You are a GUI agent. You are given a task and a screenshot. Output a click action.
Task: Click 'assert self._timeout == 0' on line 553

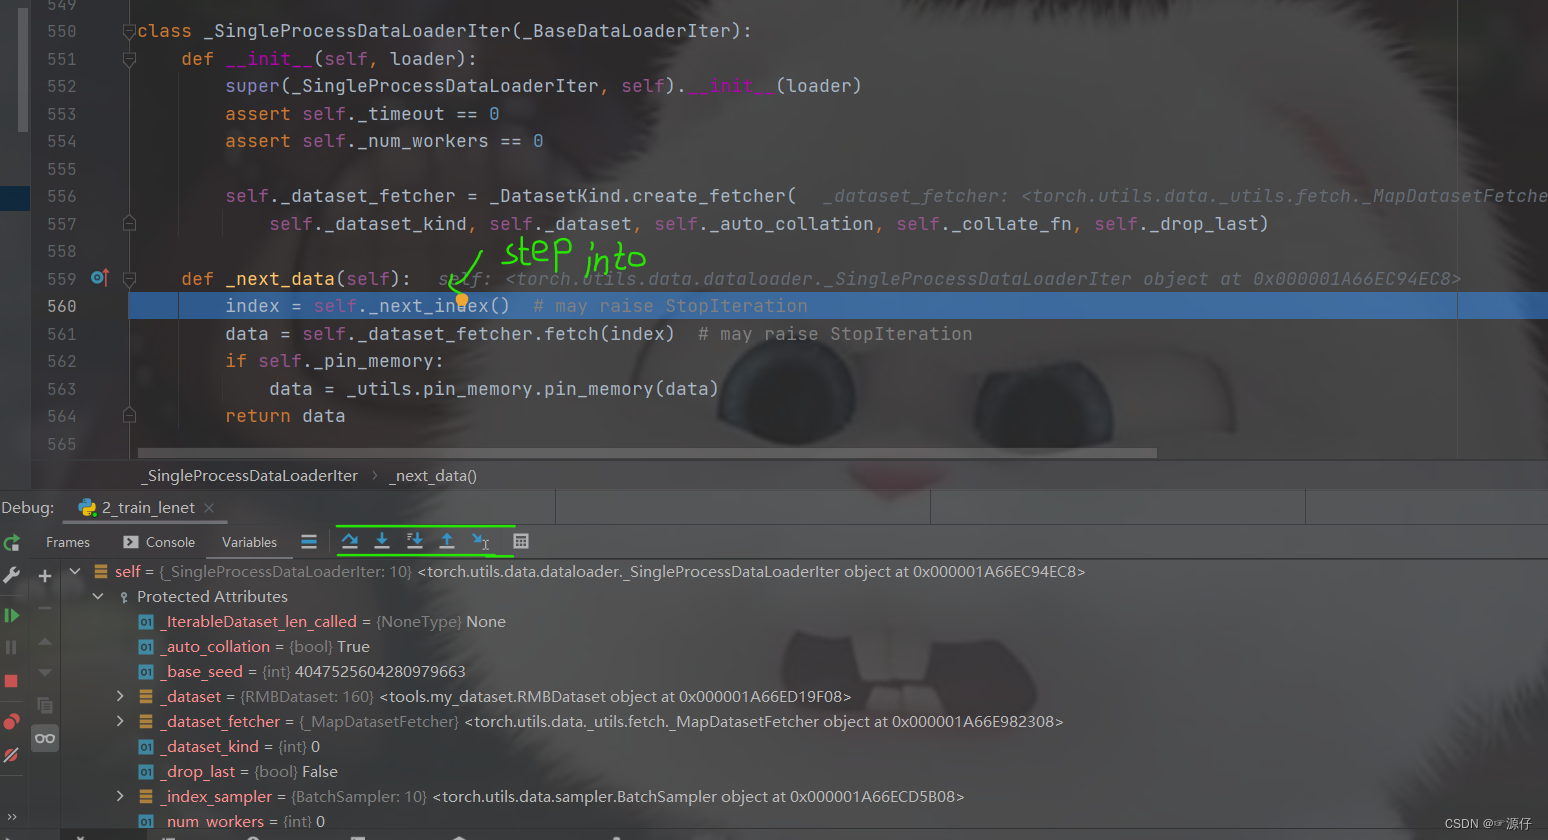(x=362, y=114)
